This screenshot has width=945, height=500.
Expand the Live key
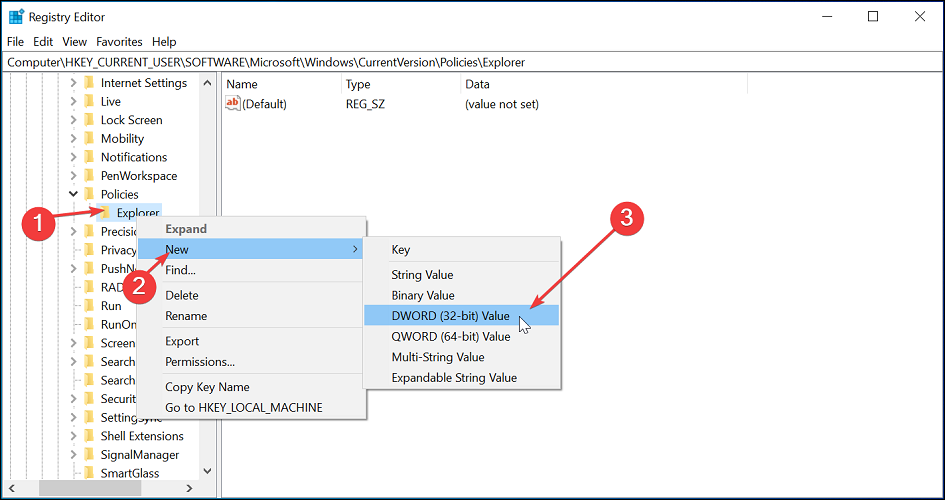[x=74, y=101]
